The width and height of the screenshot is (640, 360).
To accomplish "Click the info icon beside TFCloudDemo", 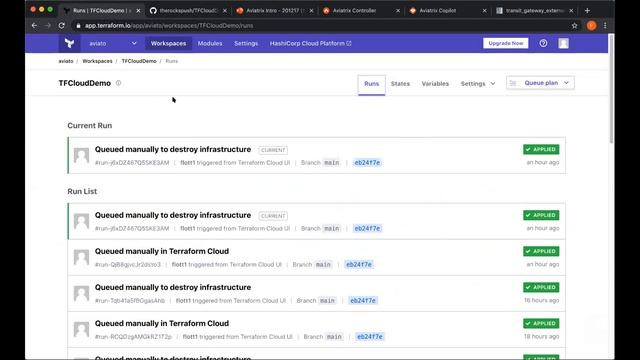I will 118,83.
